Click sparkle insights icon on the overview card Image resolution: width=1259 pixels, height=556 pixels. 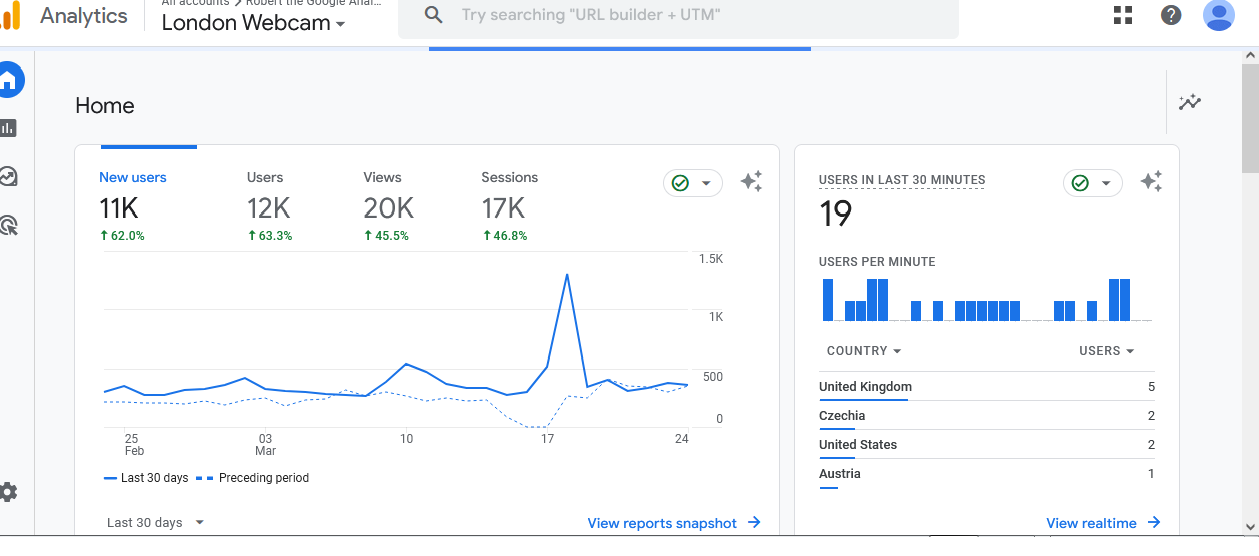[x=751, y=182]
